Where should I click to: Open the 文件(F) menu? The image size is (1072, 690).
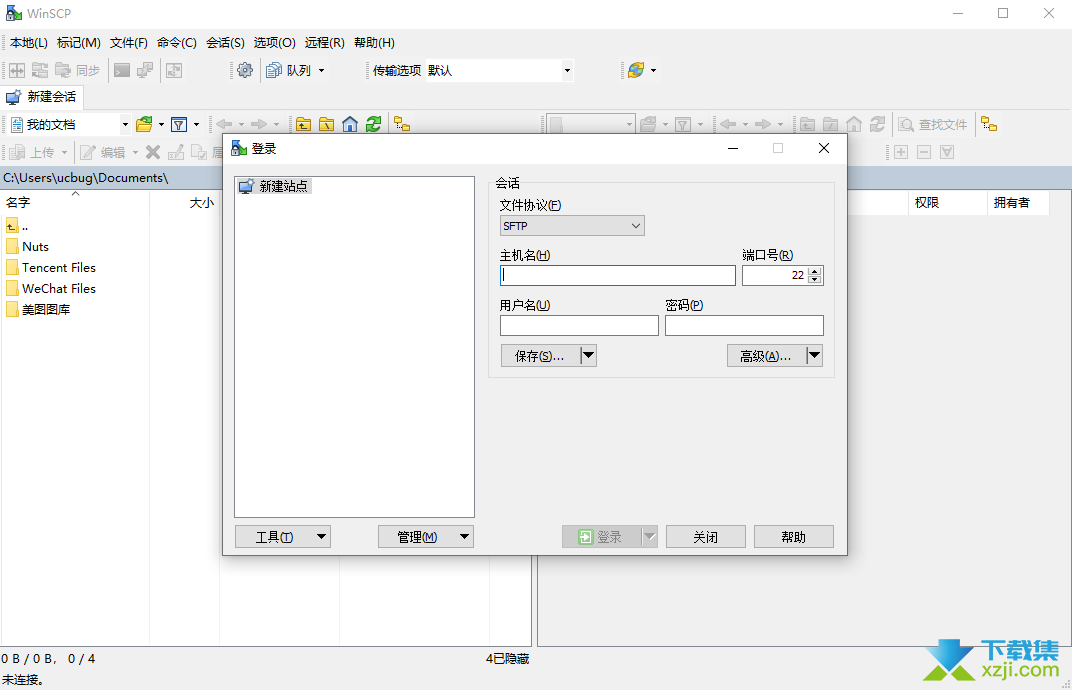pos(129,42)
